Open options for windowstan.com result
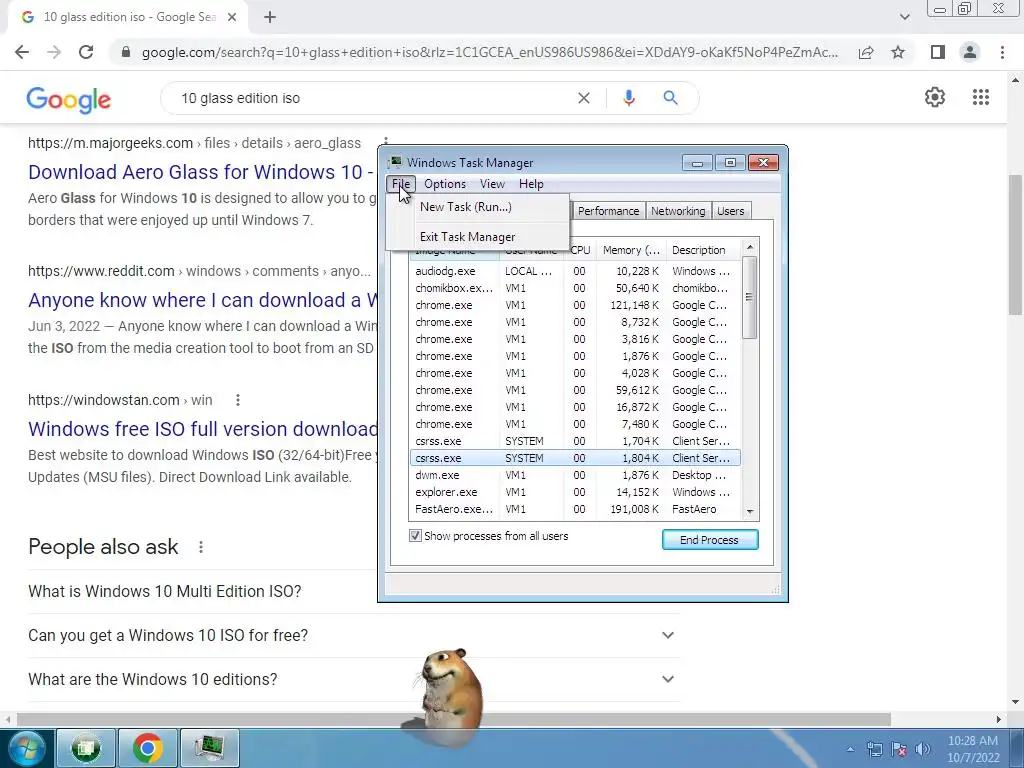1024x768 pixels. click(x=238, y=400)
